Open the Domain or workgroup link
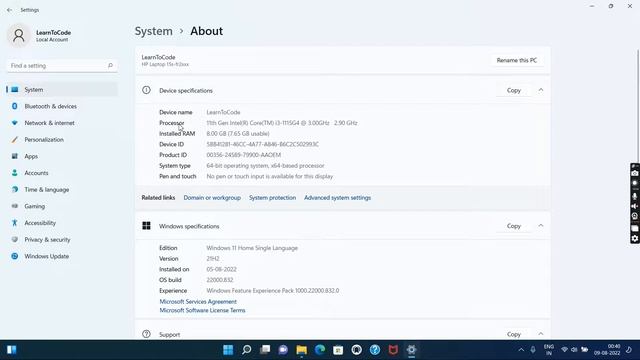Image resolution: width=640 pixels, height=360 pixels. click(212, 198)
